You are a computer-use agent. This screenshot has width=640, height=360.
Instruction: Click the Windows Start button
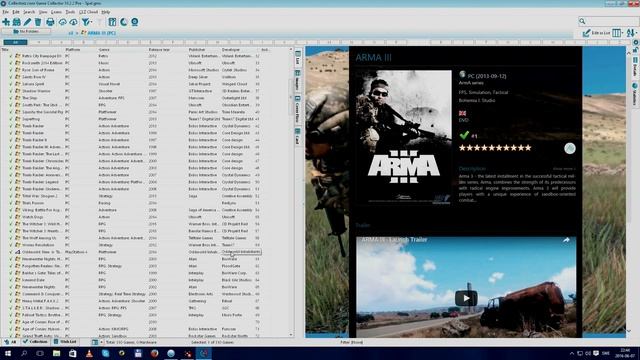tap(7, 353)
